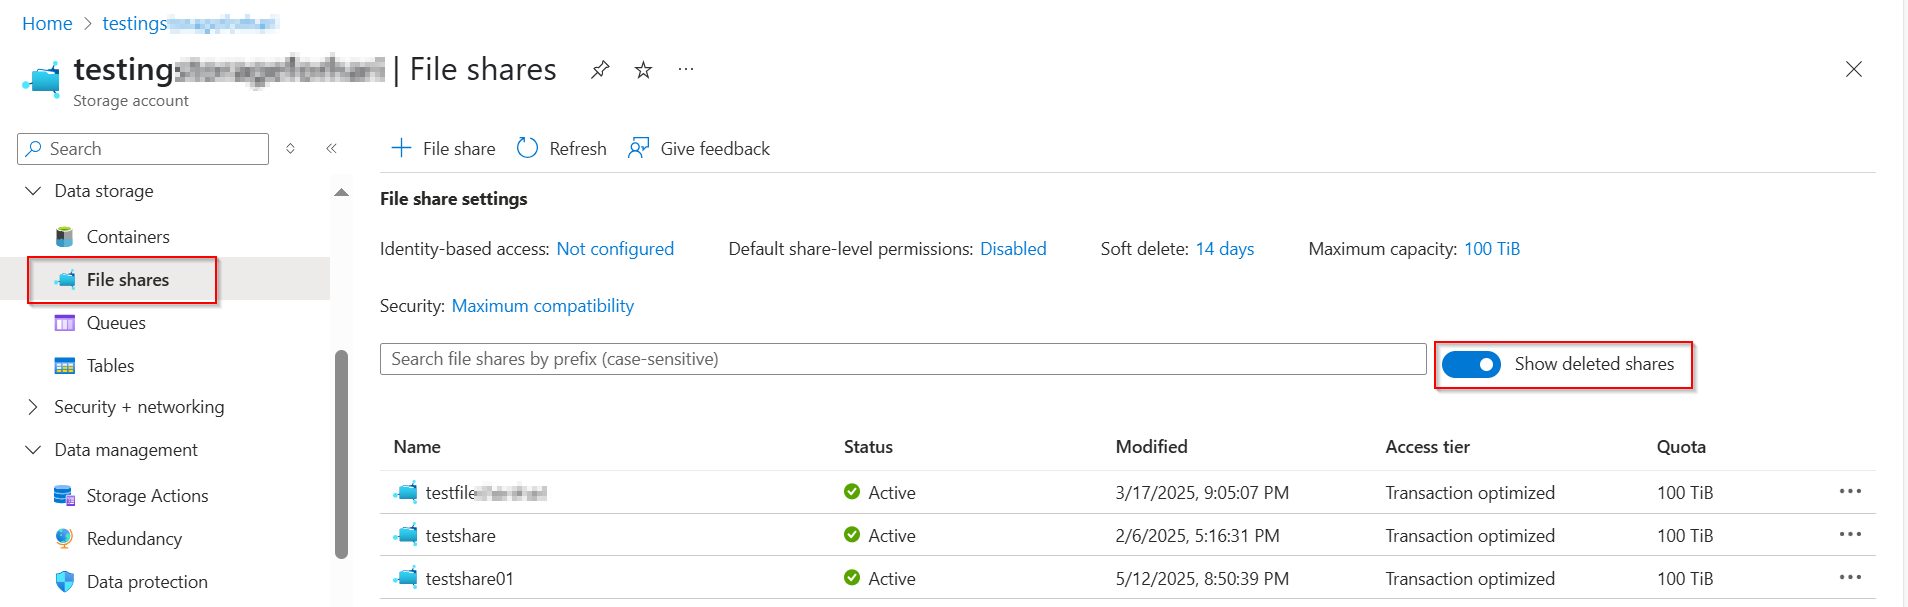Screen dimensions: 1908x607
Task: Collapse the Data storage section
Action: pyautogui.click(x=33, y=190)
